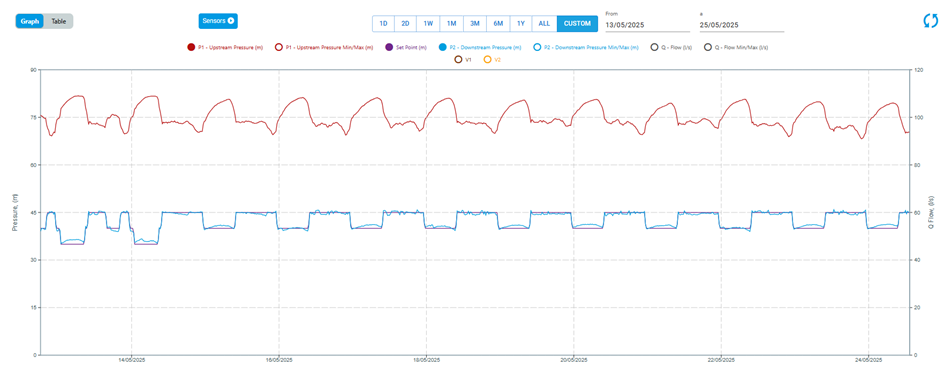
Task: Click the 24/05/2025 x-axis label
Action: click(x=868, y=360)
